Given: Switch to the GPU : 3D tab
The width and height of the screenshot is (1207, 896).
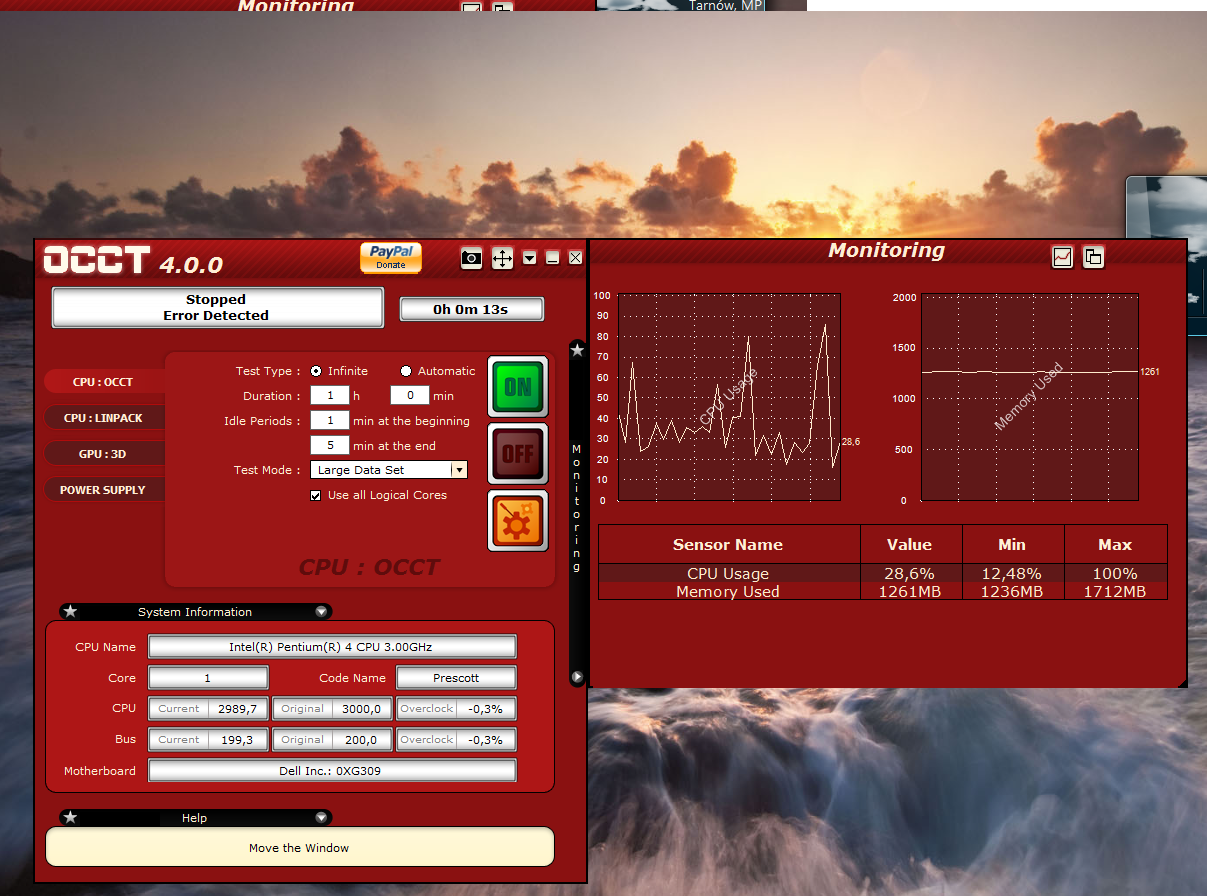Looking at the screenshot, I should (x=104, y=454).
